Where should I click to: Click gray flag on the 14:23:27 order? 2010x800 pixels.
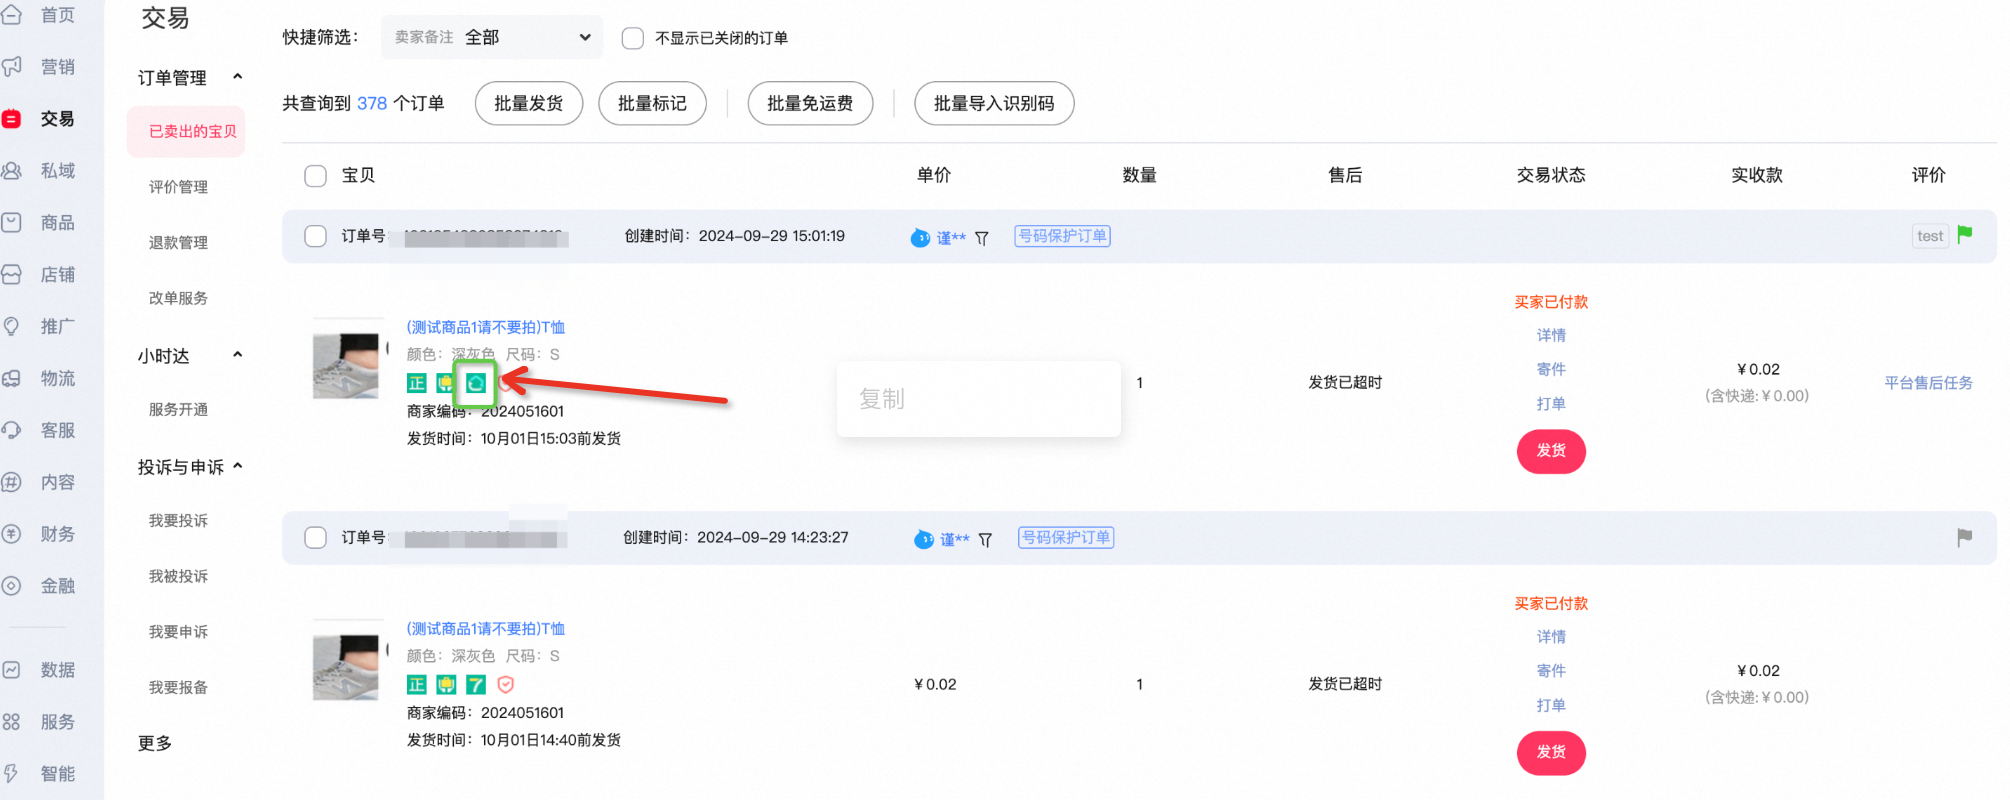pos(1964,537)
